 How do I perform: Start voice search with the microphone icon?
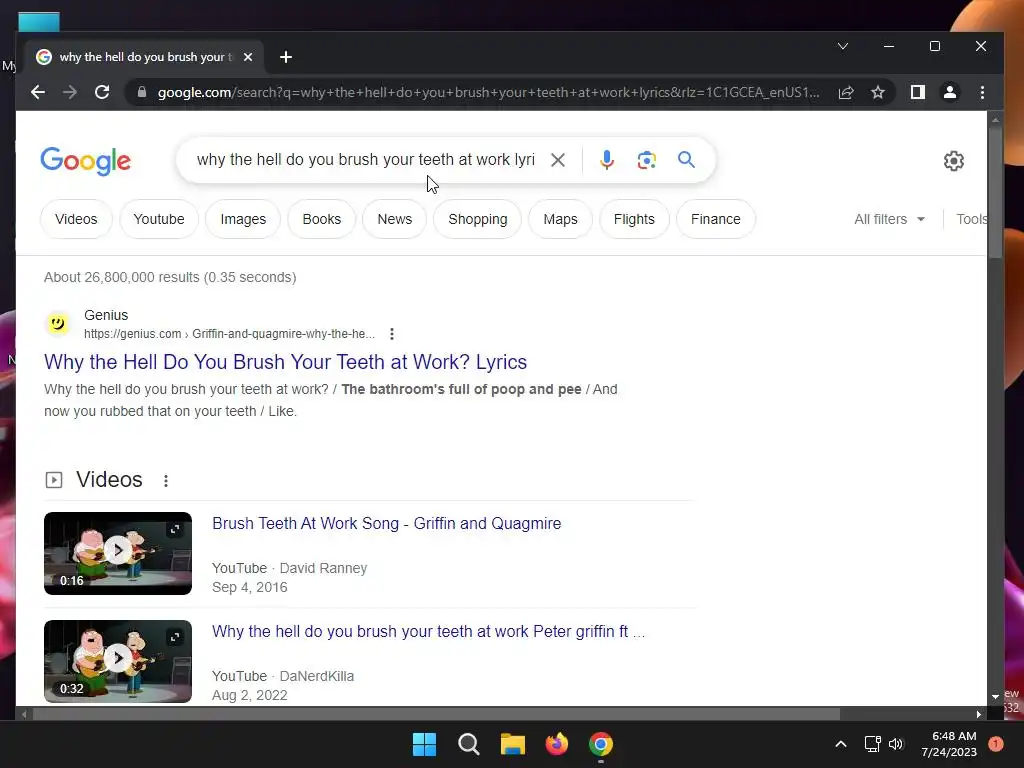(x=607, y=160)
